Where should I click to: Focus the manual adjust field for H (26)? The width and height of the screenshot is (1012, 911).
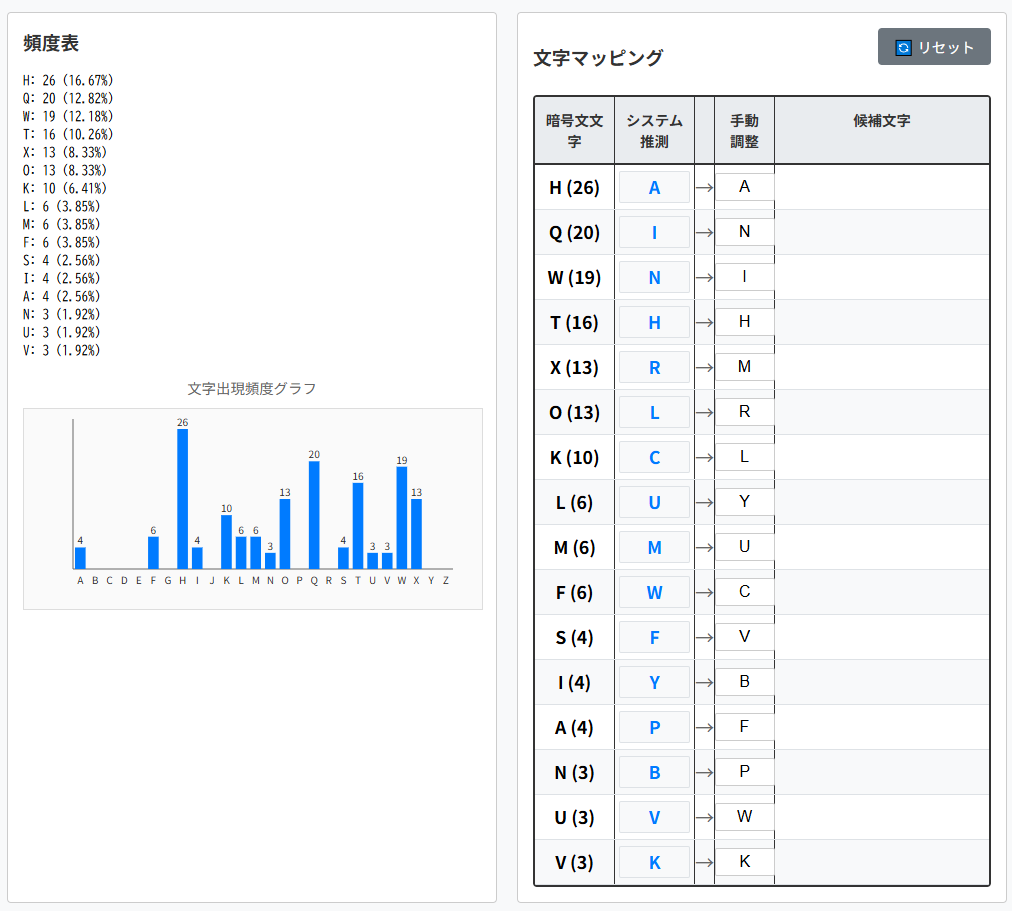(x=744, y=187)
